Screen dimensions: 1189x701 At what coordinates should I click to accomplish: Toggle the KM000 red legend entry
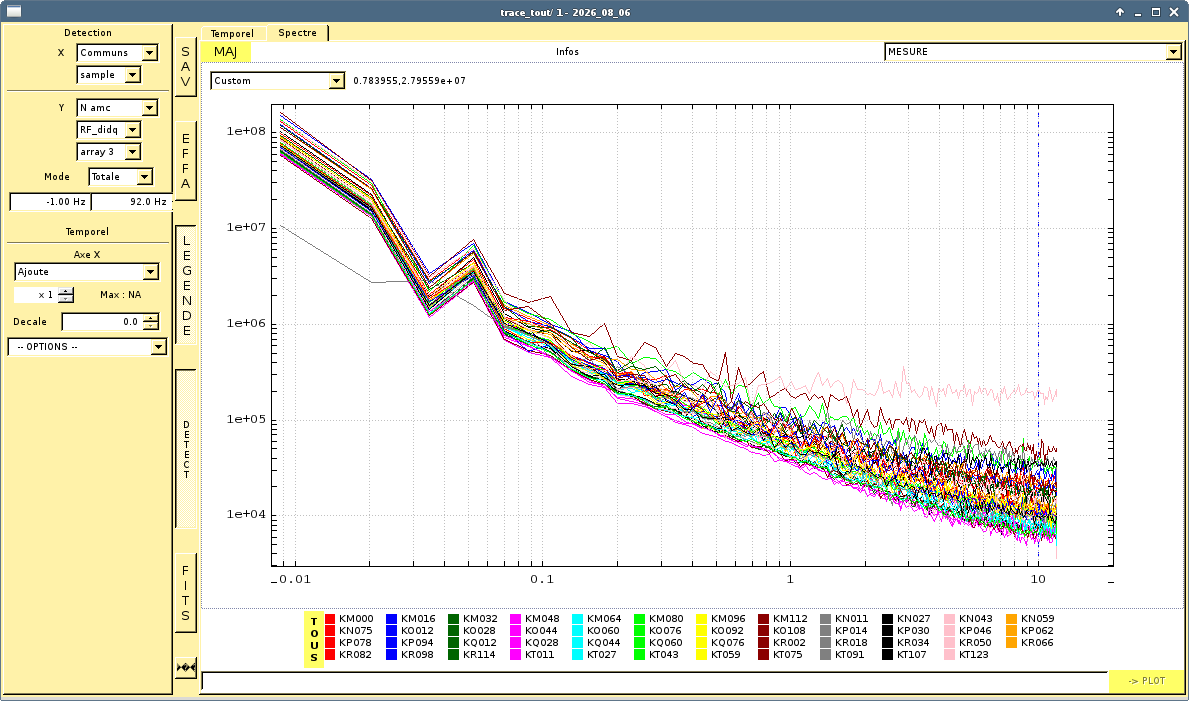pyautogui.click(x=350, y=618)
